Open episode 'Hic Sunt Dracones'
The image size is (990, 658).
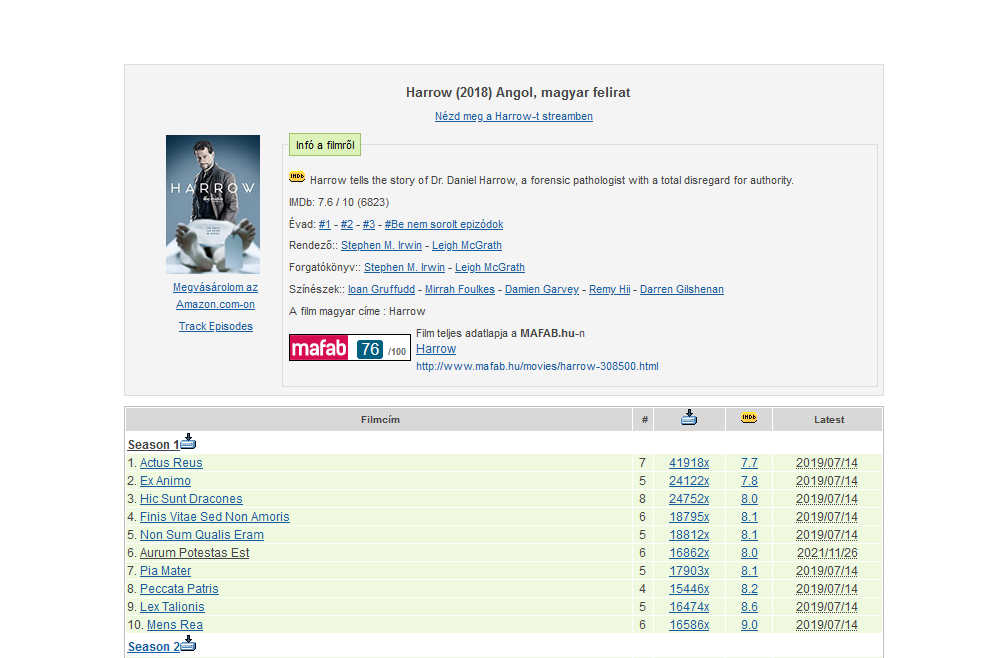191,499
